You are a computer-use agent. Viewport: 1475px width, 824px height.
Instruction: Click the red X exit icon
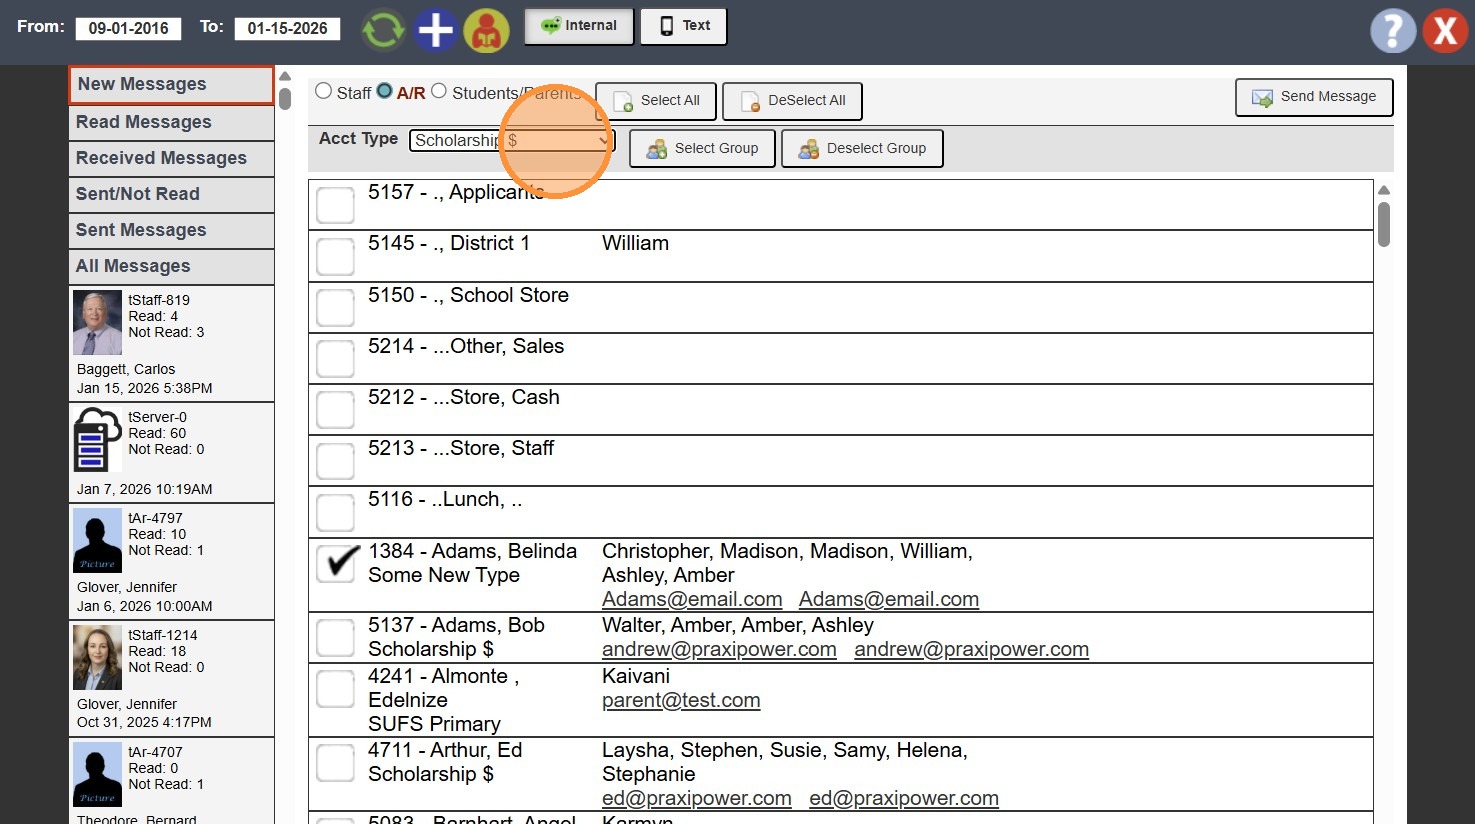click(1445, 31)
